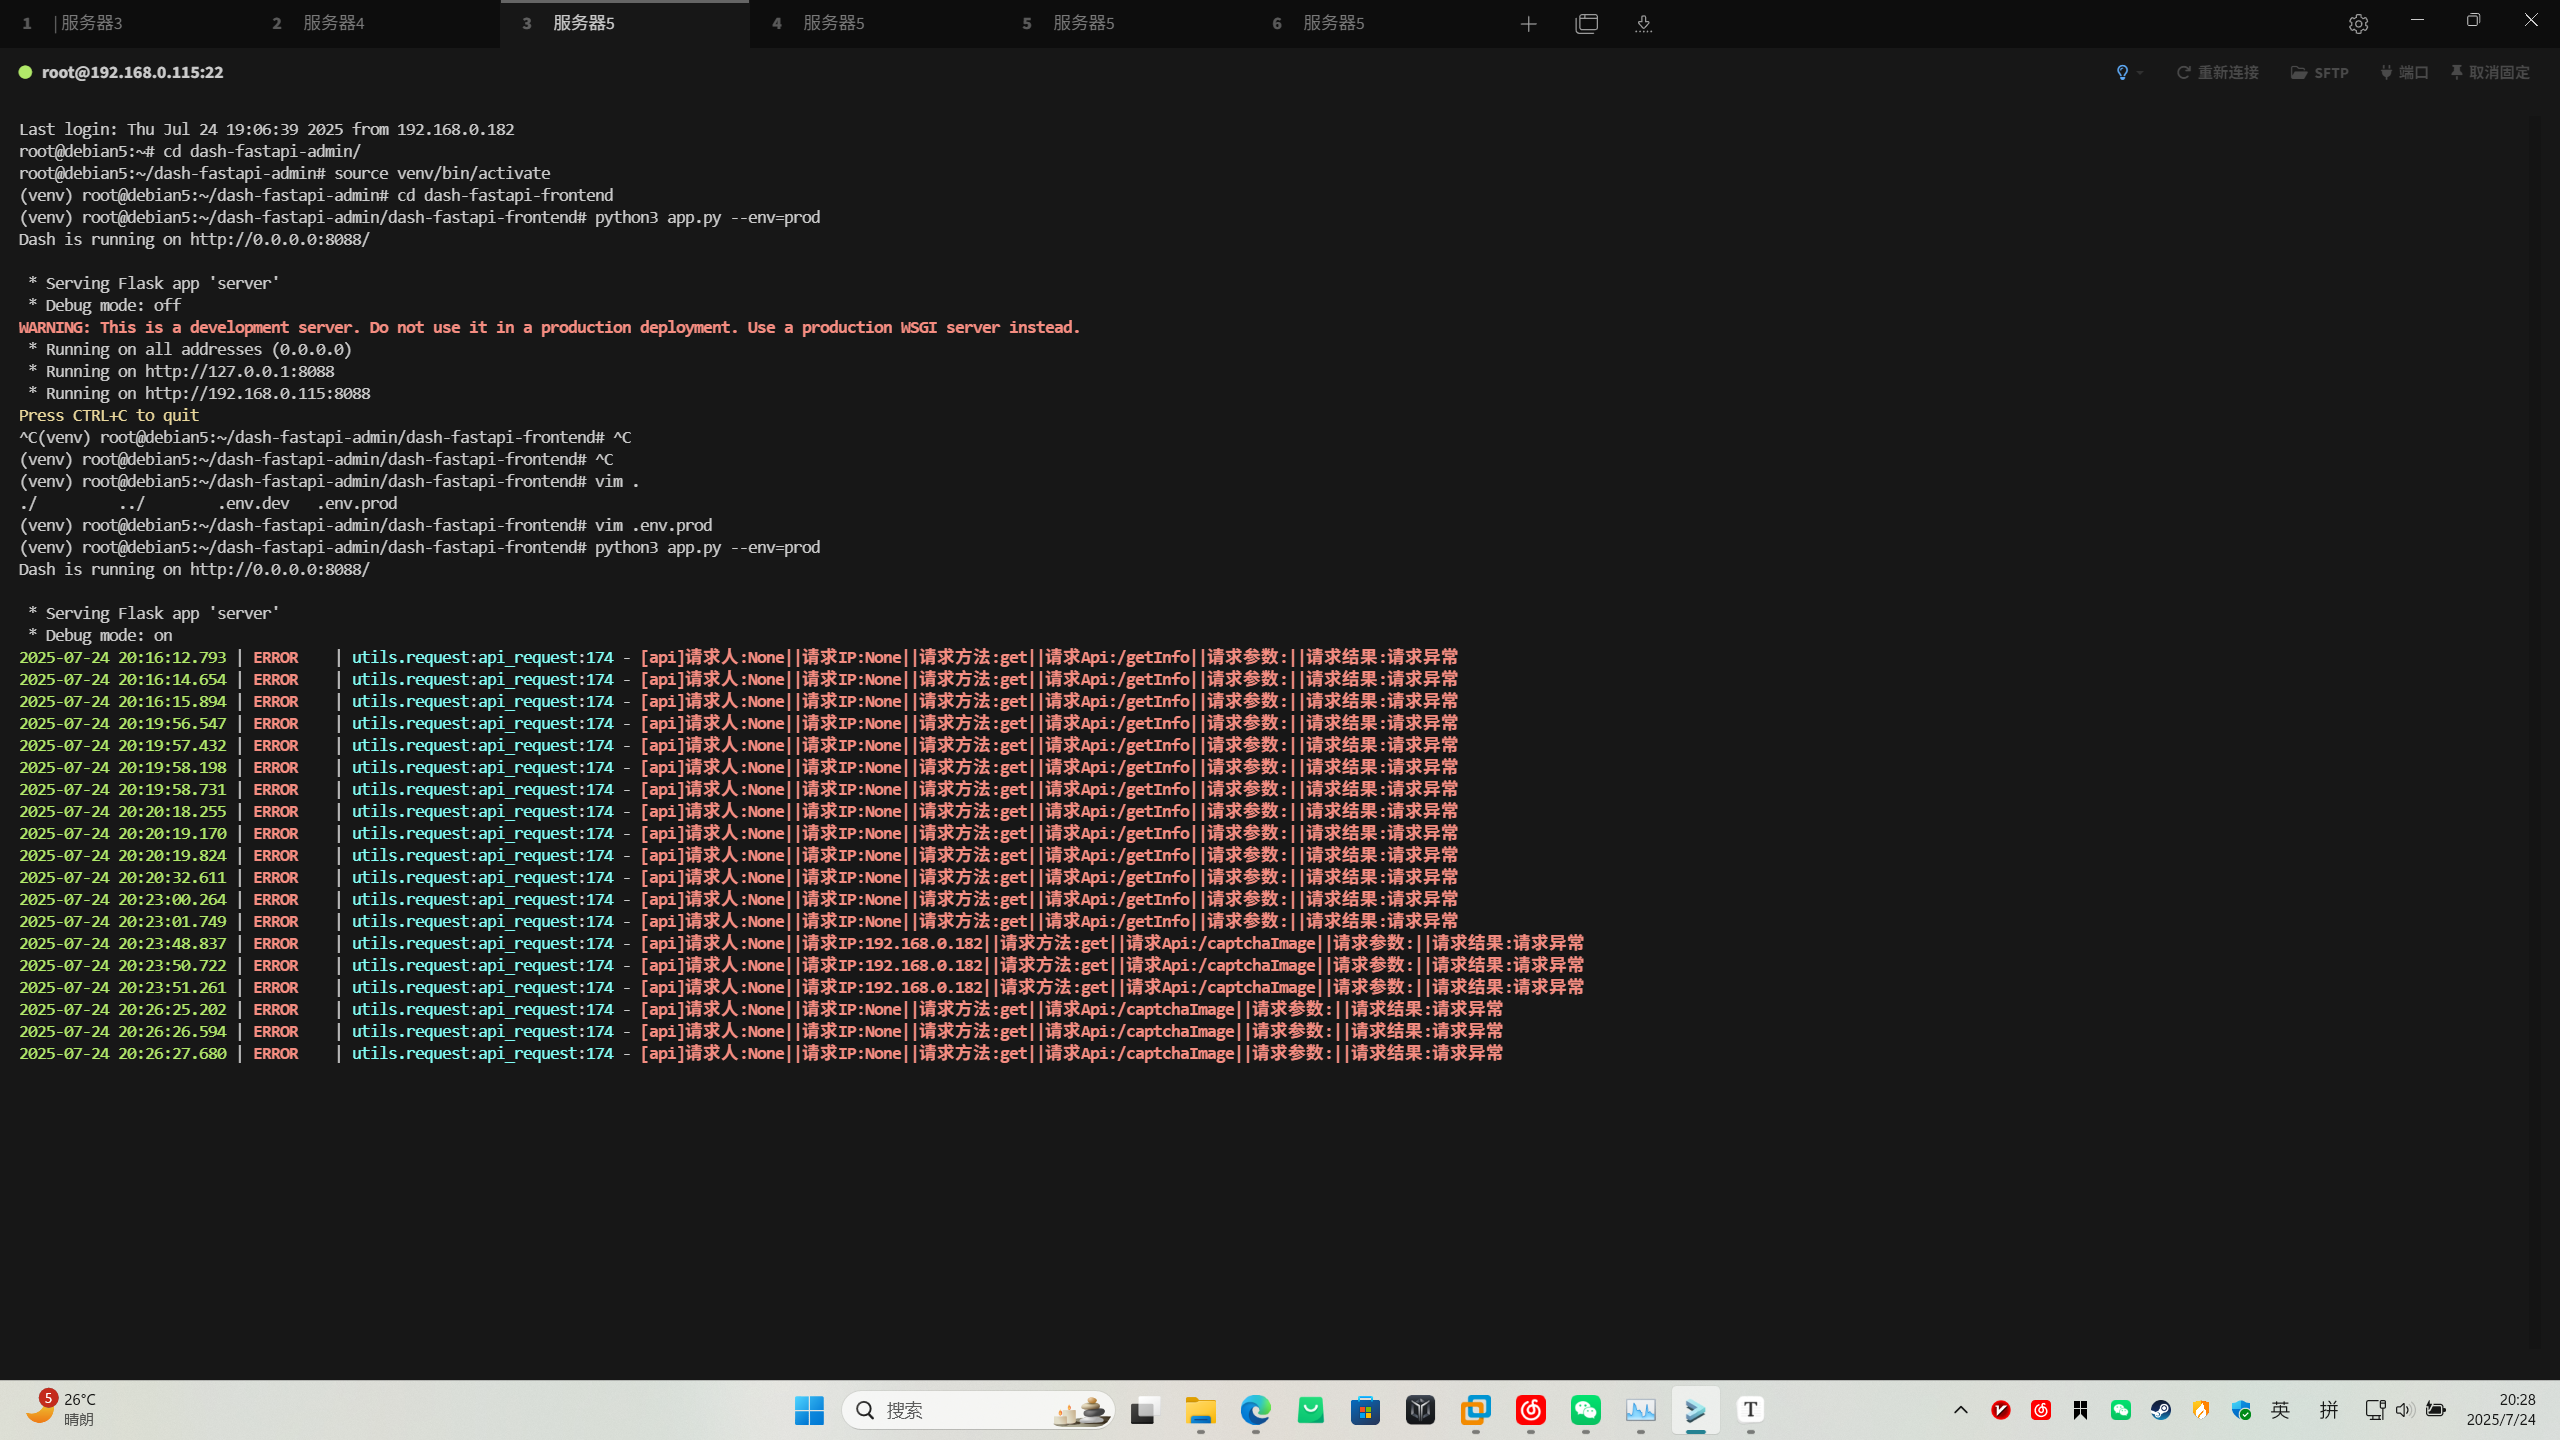
Task: Open Typora from the taskbar
Action: click(1750, 1410)
